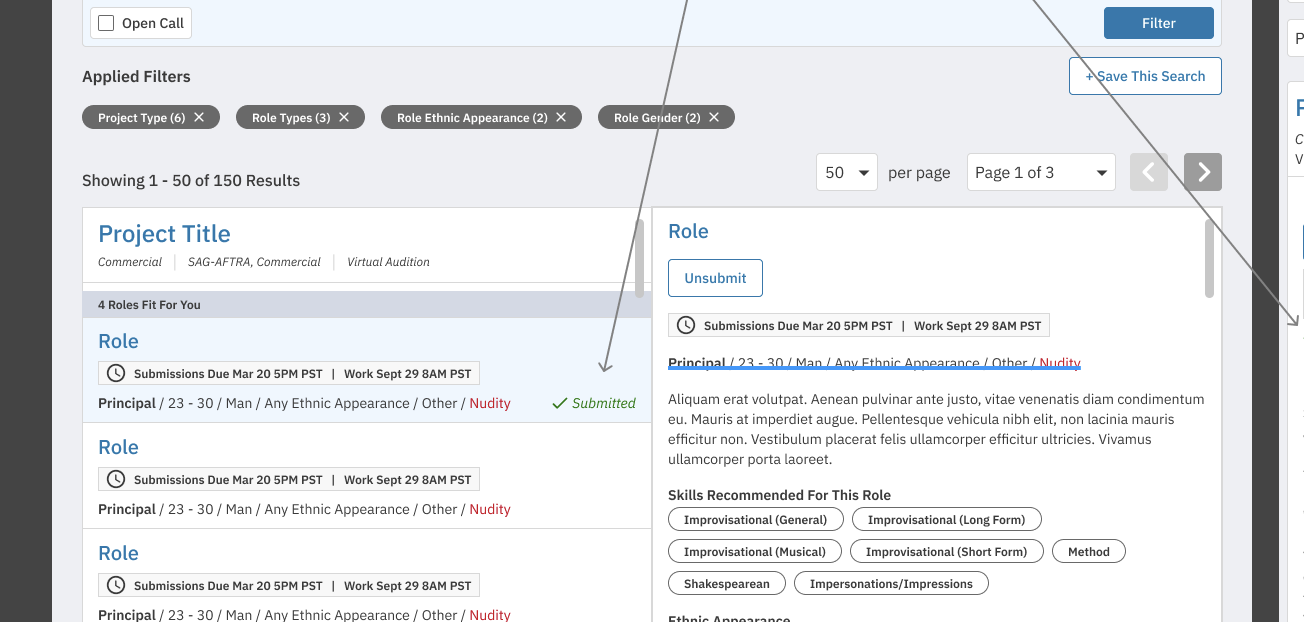The height and width of the screenshot is (622, 1304).
Task: Open the Project Title link
Action: [x=164, y=234]
